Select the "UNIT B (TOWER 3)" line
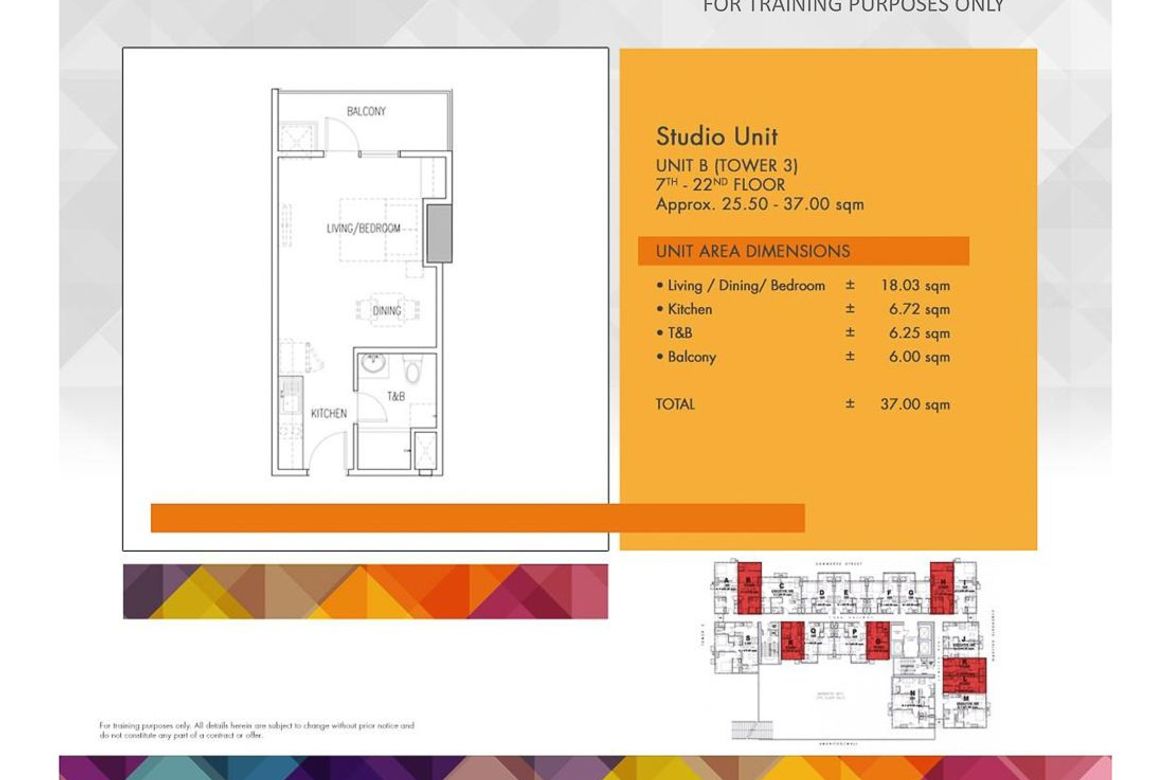The height and width of the screenshot is (780, 1170). coord(727,166)
